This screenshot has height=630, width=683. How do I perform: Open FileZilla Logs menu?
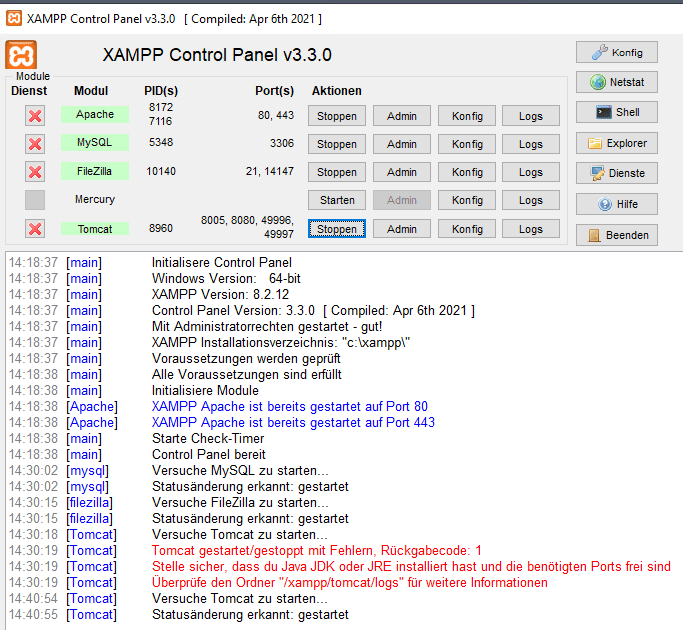531,172
